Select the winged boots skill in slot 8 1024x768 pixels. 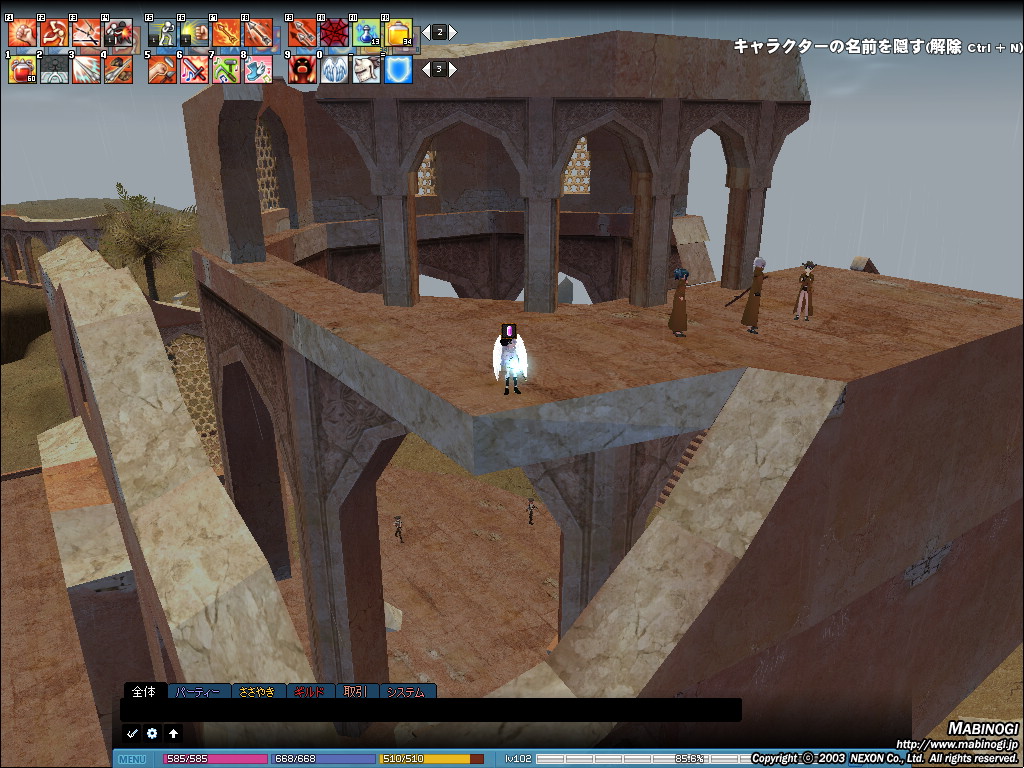pos(258,68)
